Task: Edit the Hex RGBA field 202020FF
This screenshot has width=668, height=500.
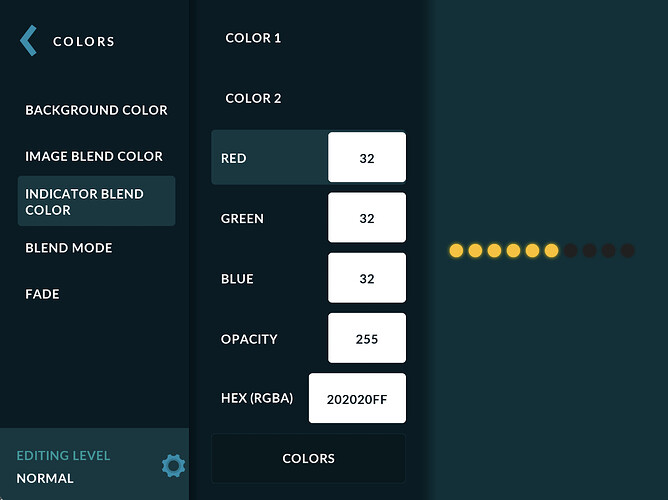Action: [x=357, y=398]
